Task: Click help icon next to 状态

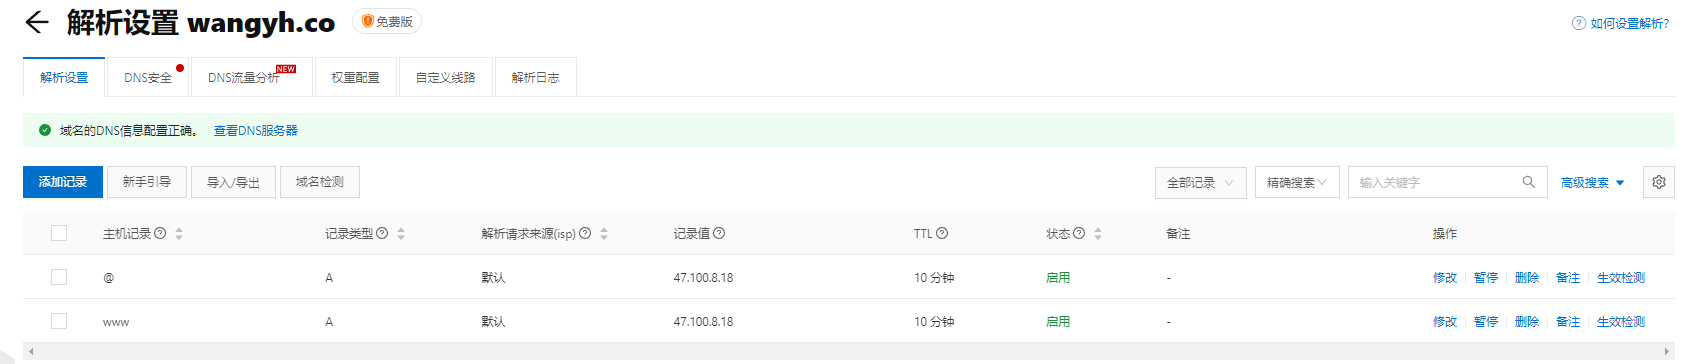Action: [x=1079, y=233]
